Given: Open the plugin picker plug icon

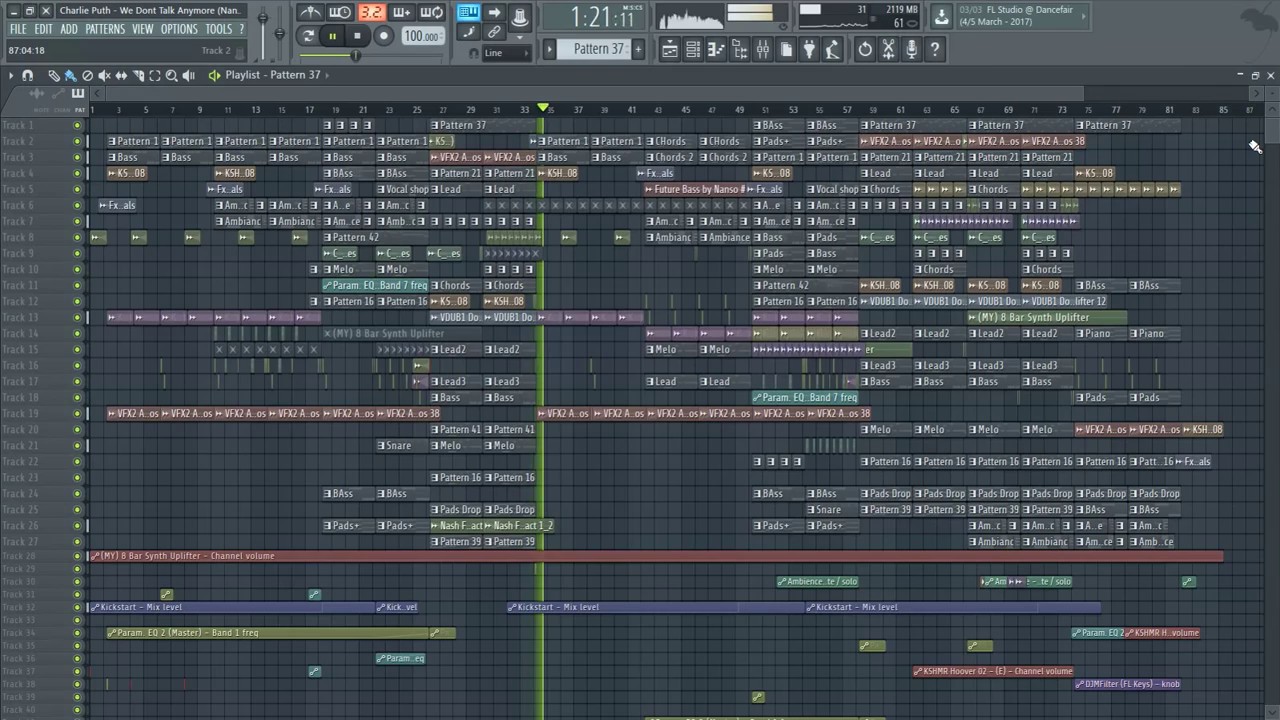Looking at the screenshot, I should click(808, 49).
